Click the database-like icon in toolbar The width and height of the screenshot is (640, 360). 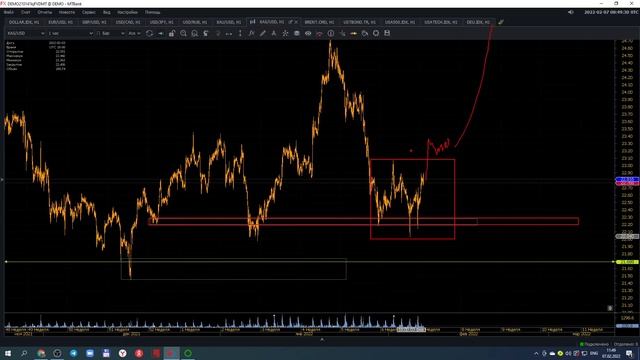click(x=297, y=33)
